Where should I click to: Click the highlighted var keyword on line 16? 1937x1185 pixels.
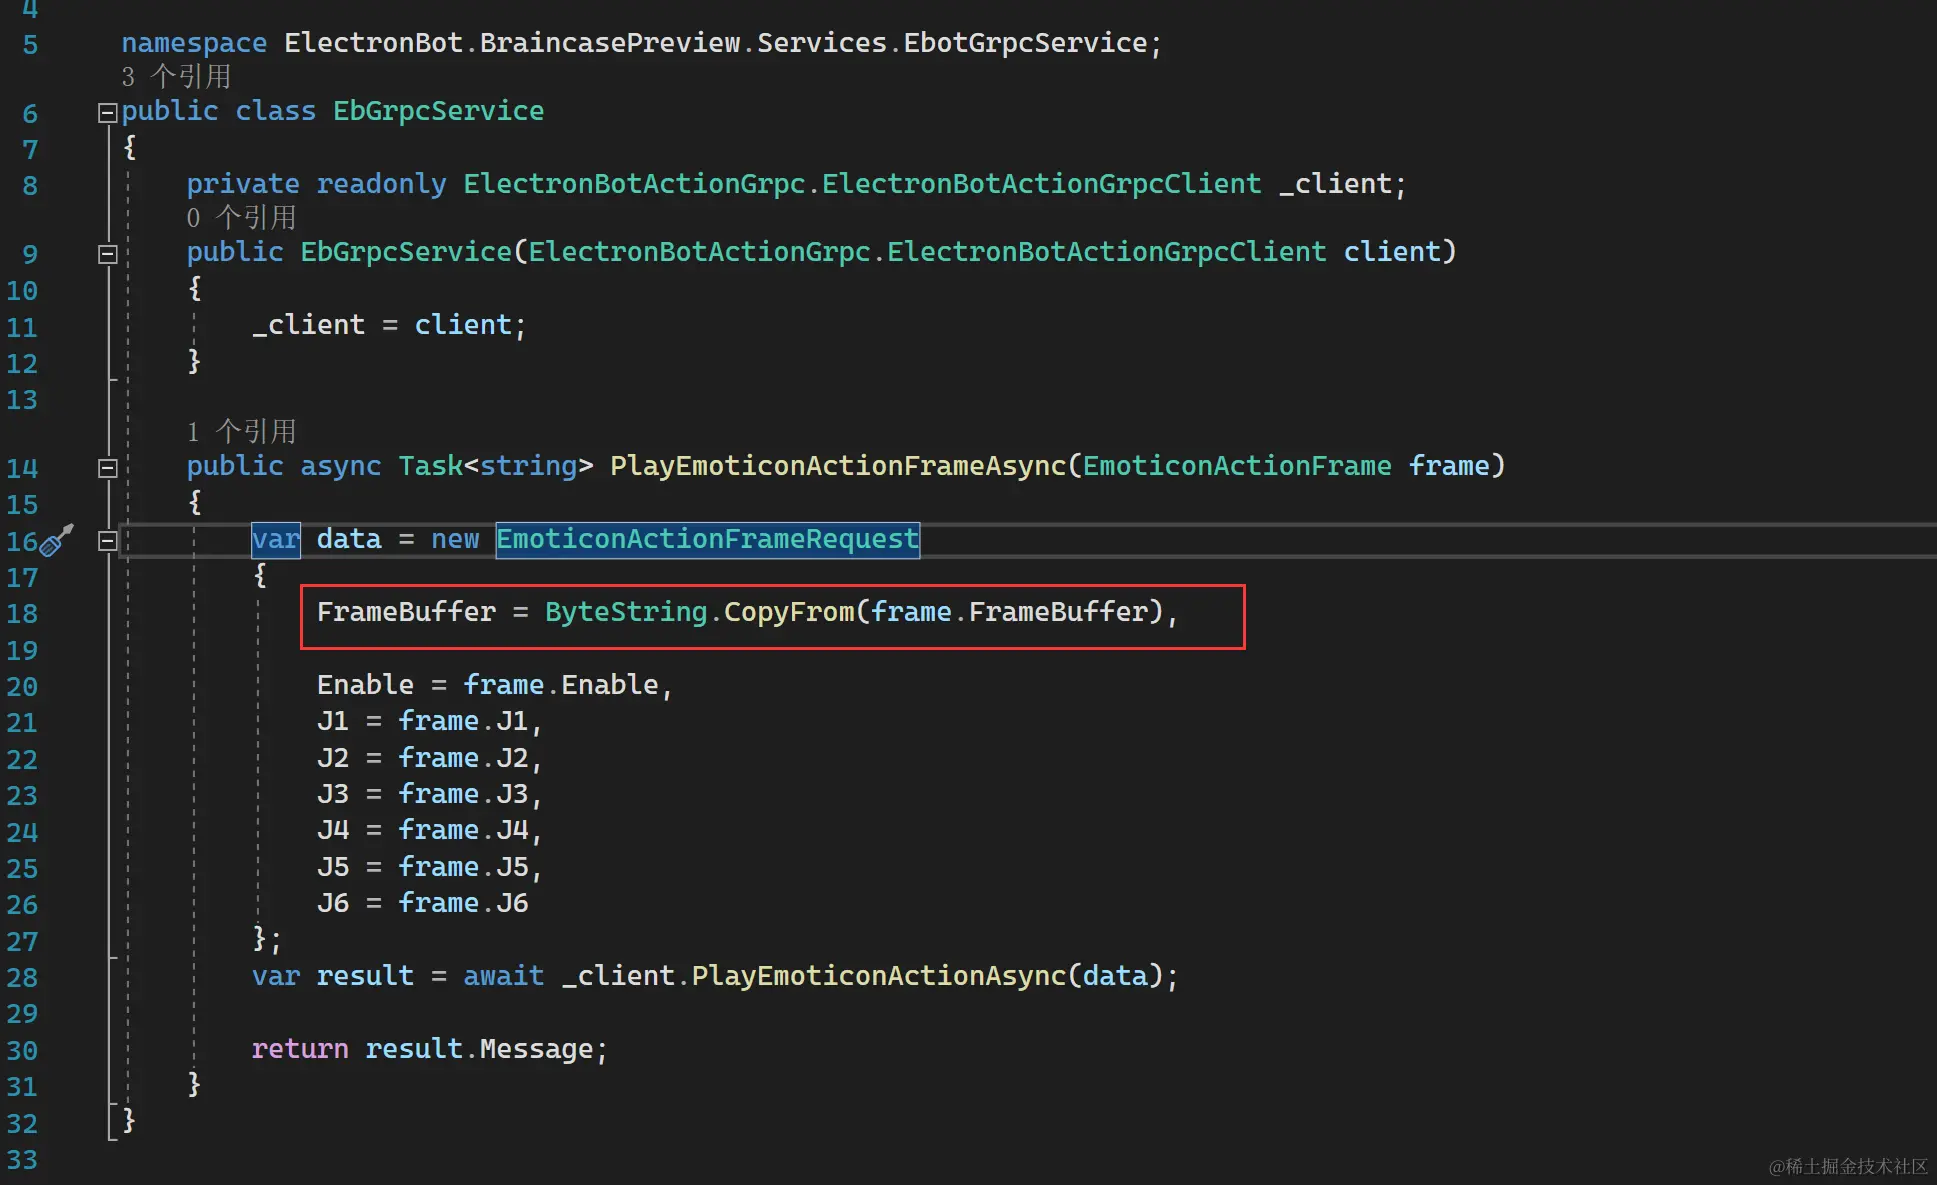pyautogui.click(x=275, y=539)
